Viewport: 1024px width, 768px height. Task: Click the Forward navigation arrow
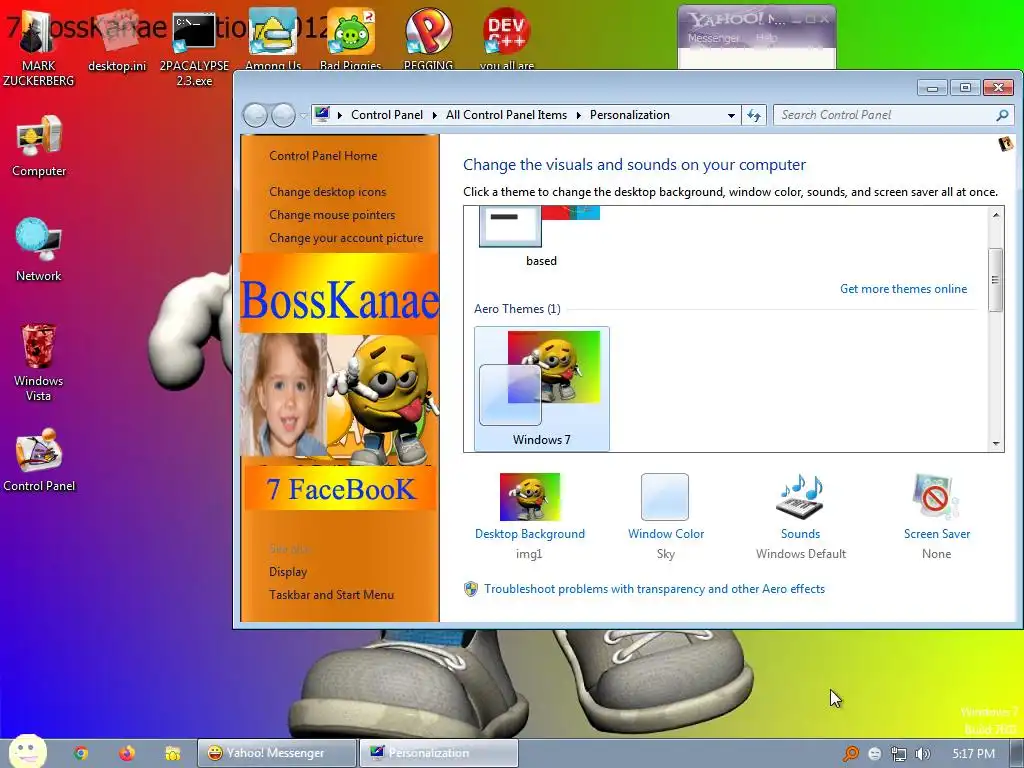coord(283,116)
